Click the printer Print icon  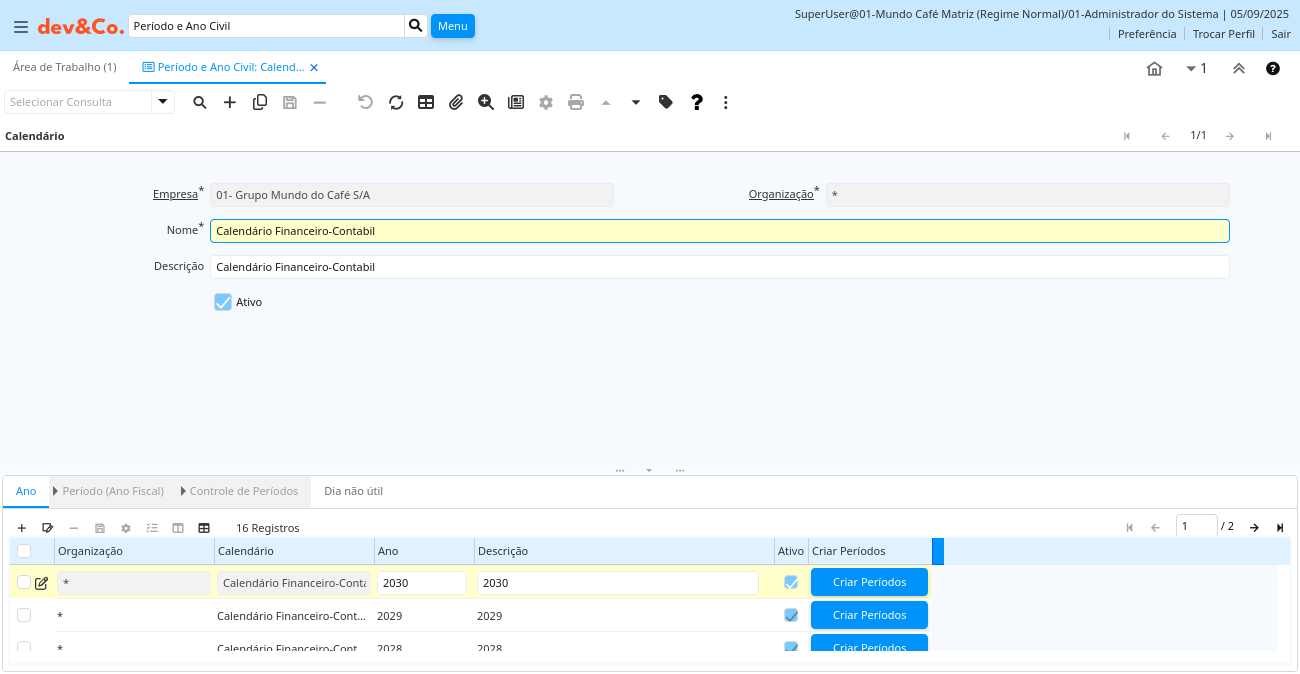click(576, 102)
